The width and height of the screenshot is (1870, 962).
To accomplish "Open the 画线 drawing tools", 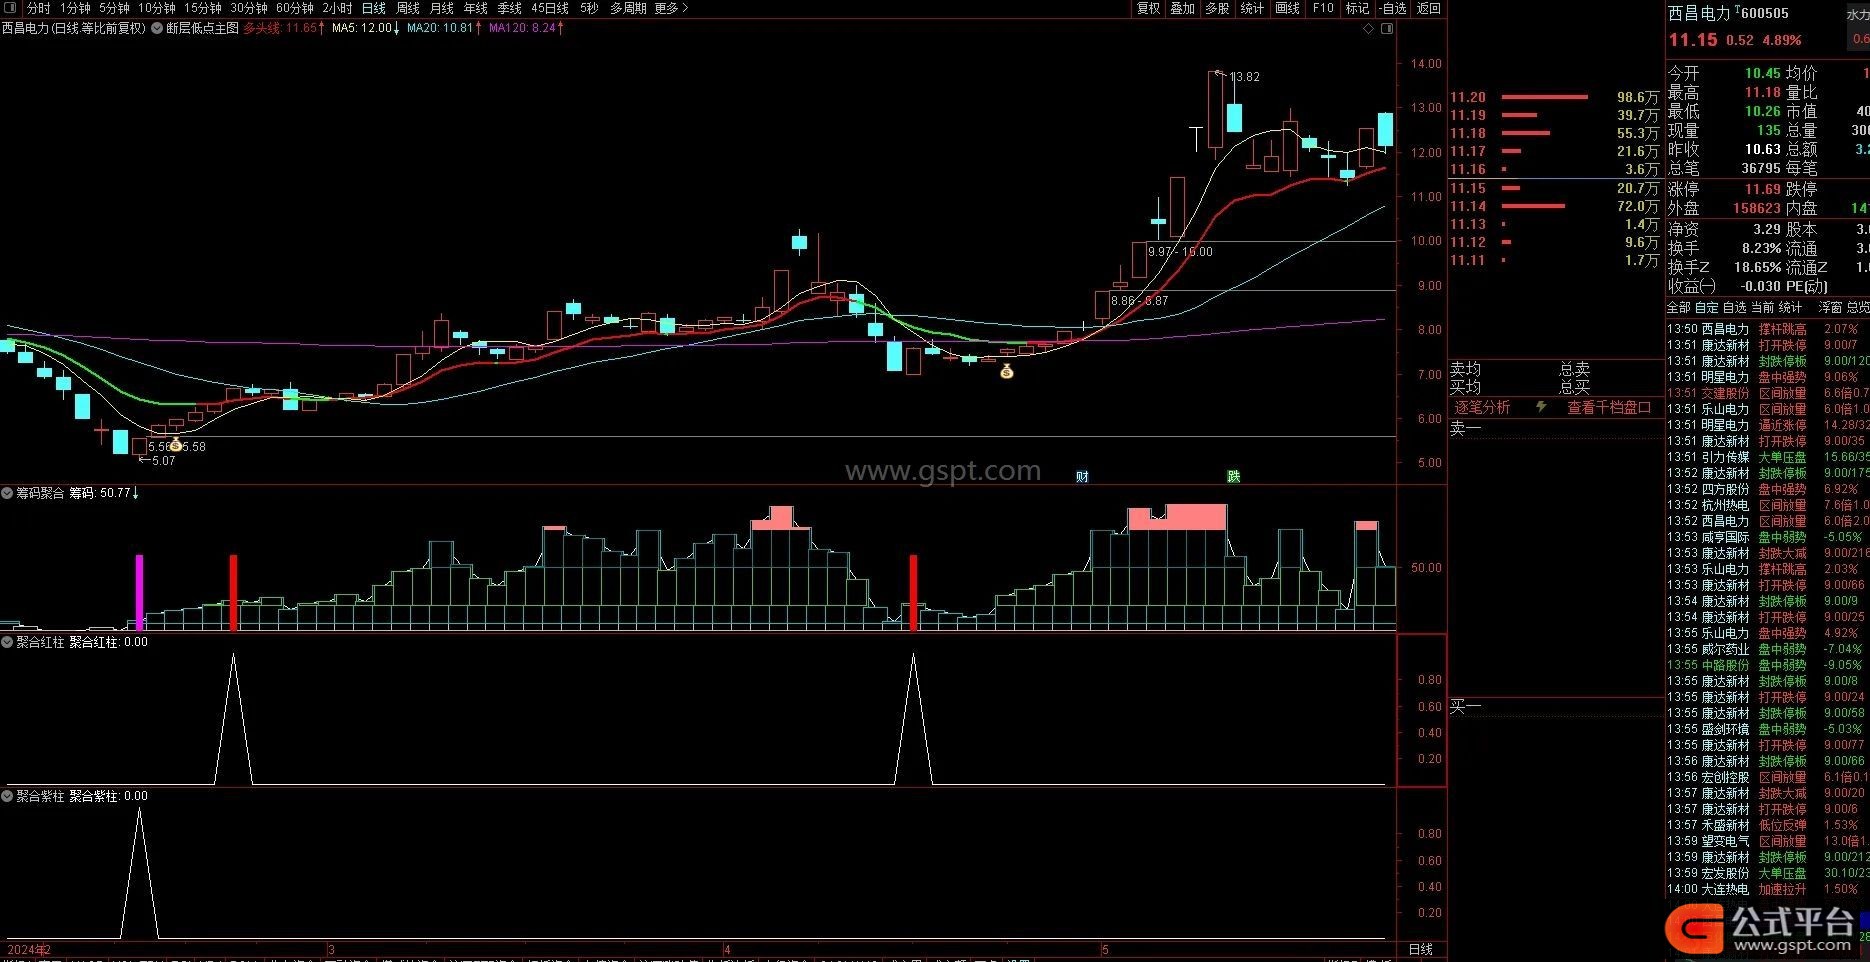I will pos(1288,8).
